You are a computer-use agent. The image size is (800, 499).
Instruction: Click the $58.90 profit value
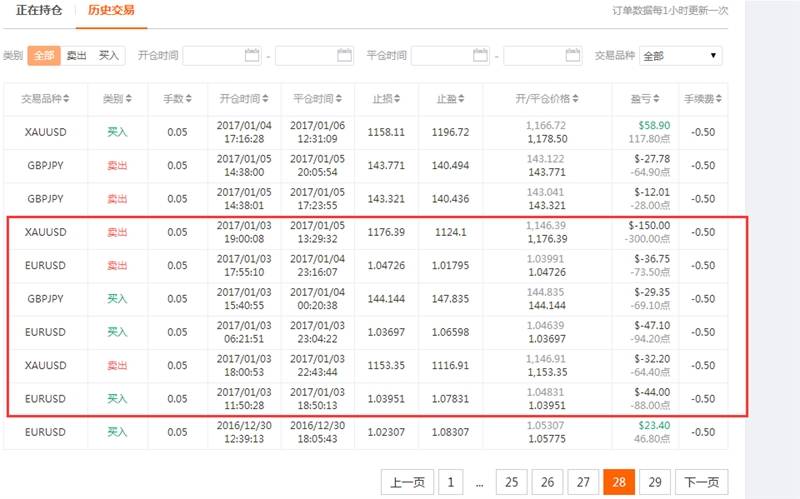[x=654, y=126]
